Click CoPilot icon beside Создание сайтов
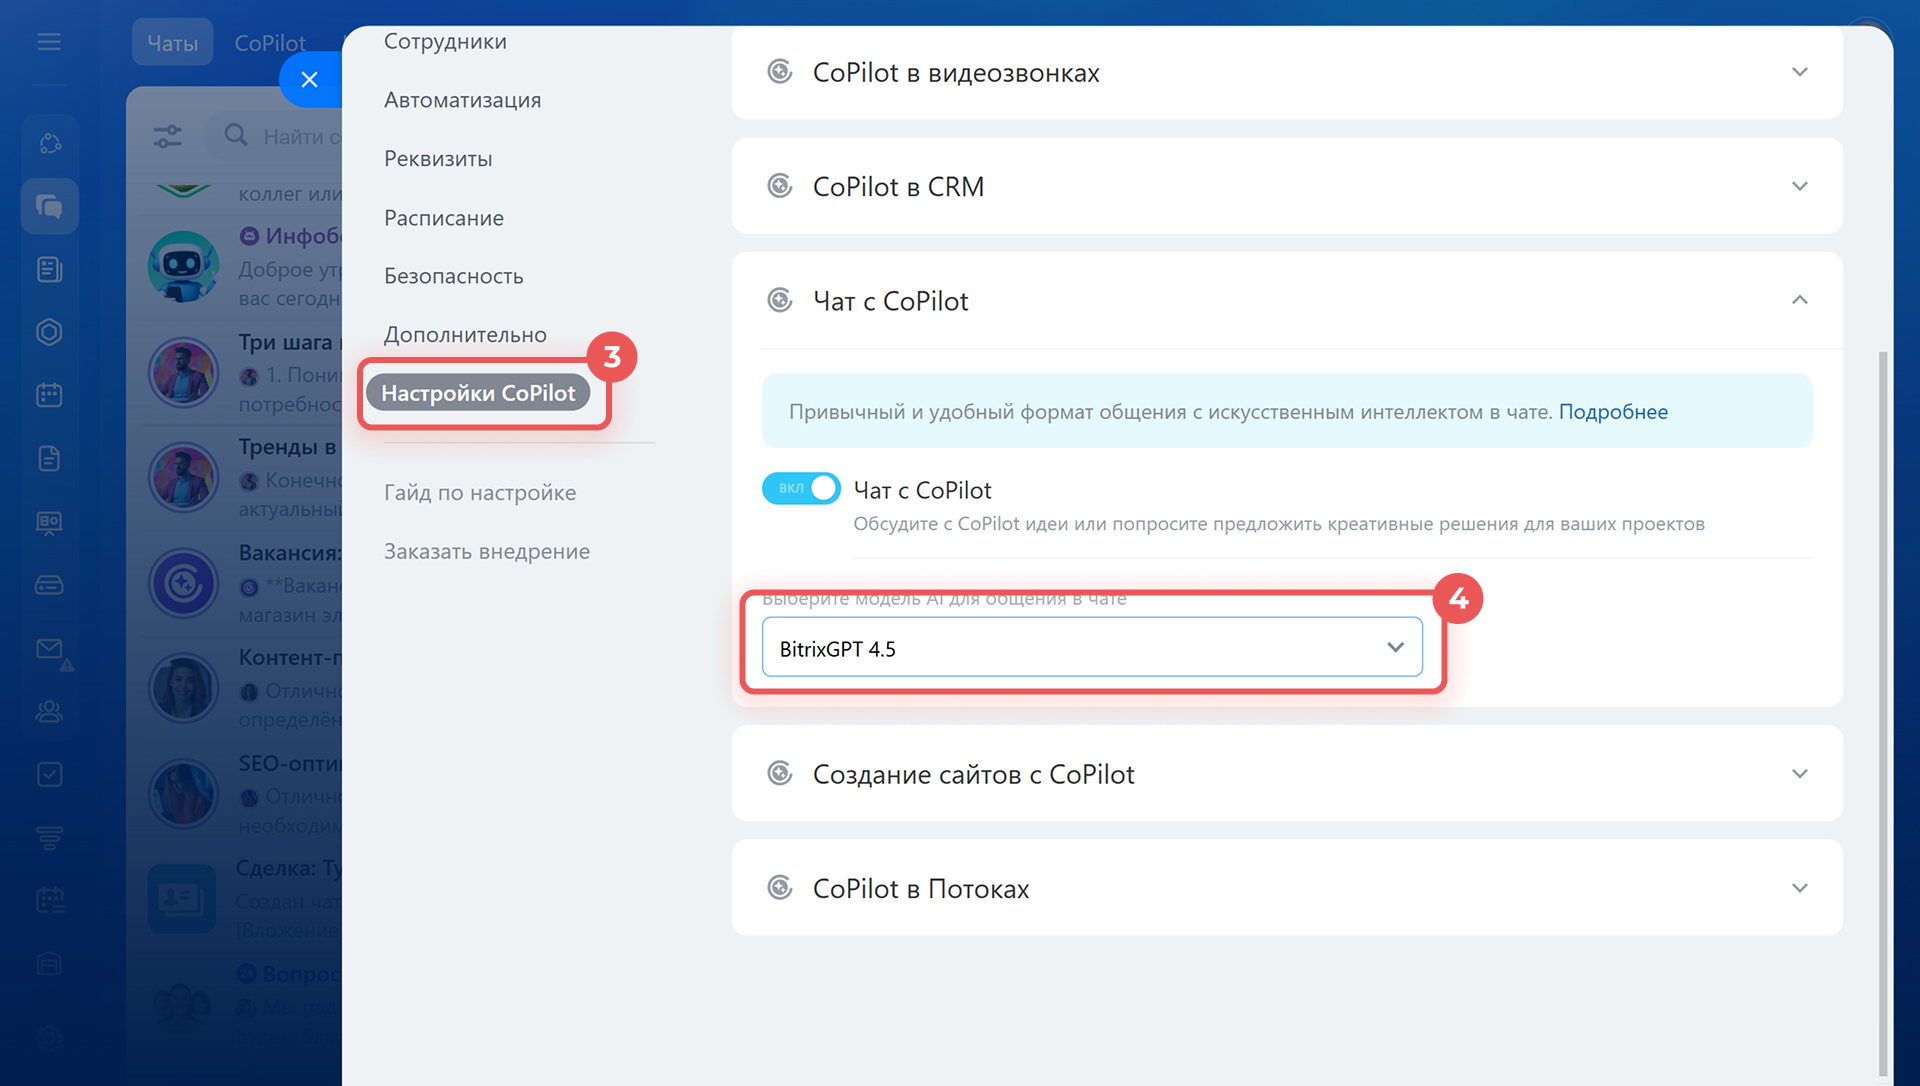 click(780, 773)
